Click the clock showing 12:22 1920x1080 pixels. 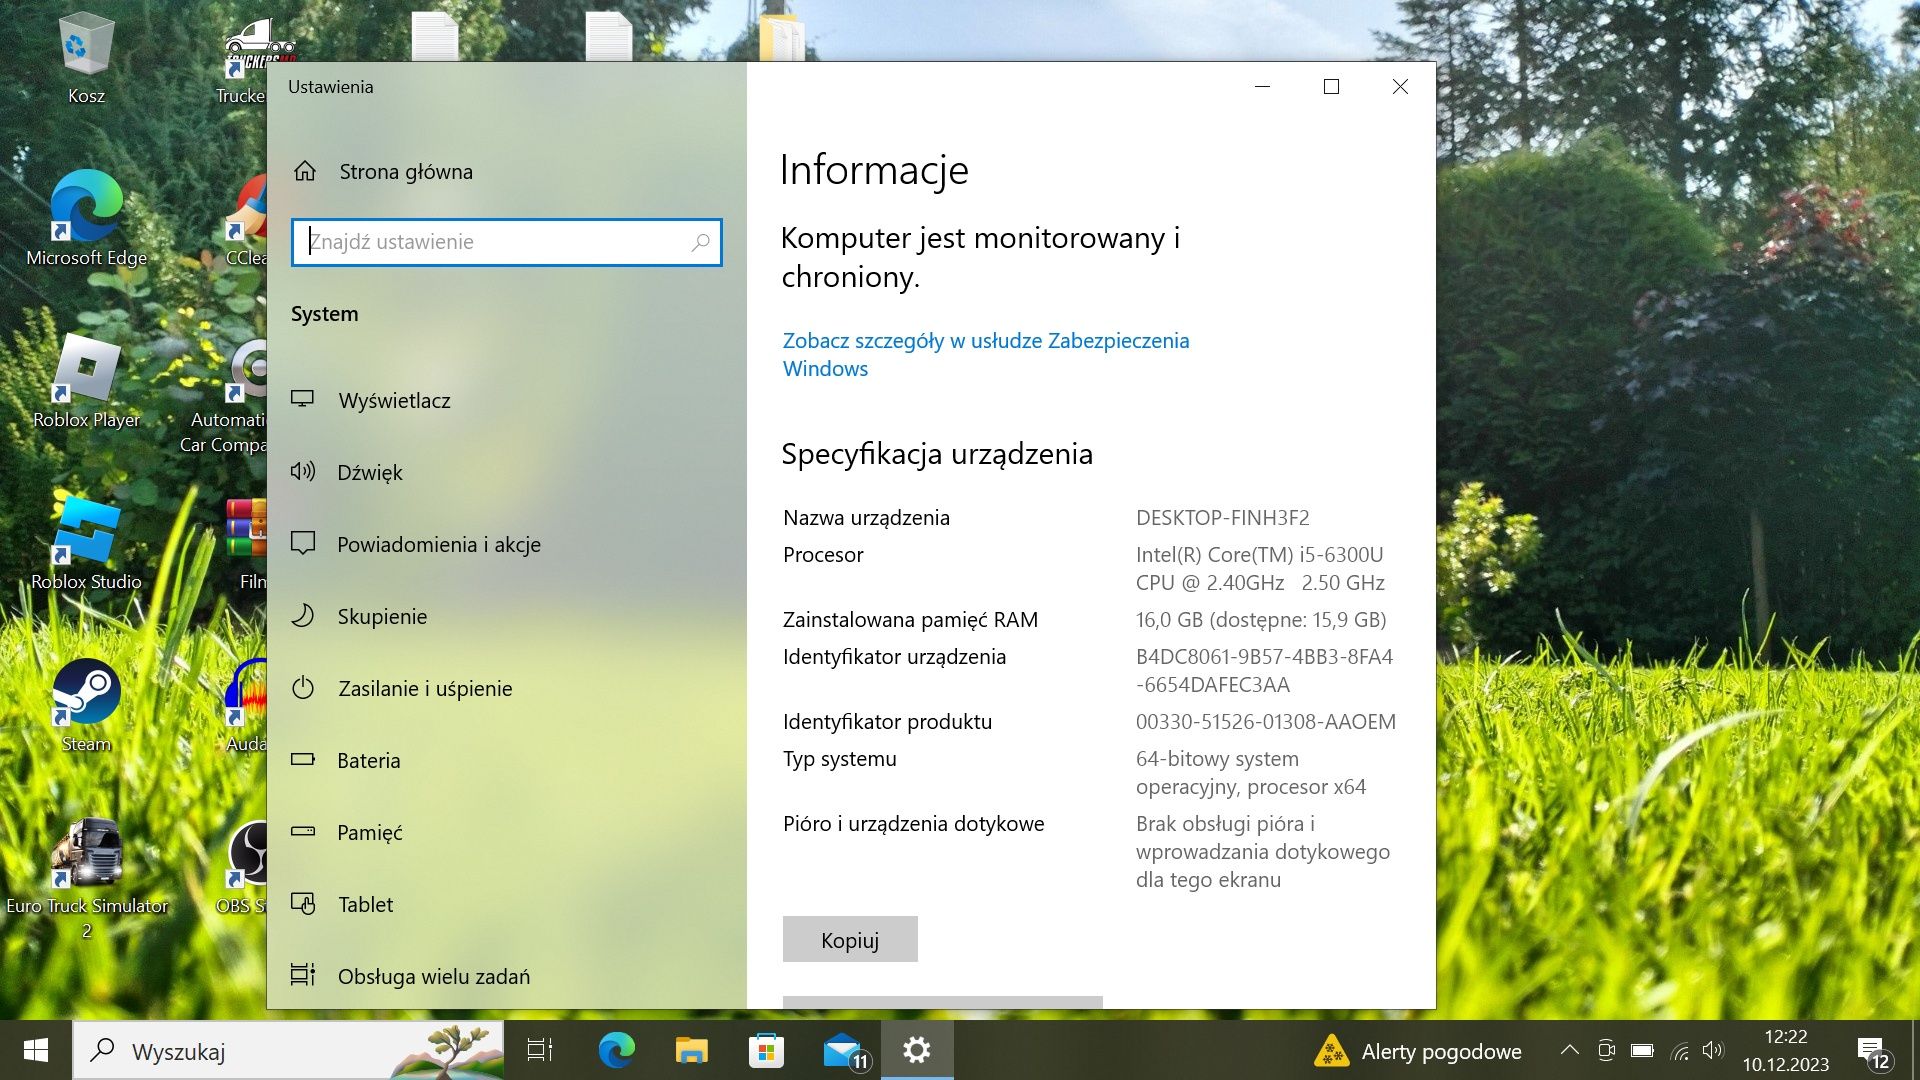pyautogui.click(x=1786, y=1037)
